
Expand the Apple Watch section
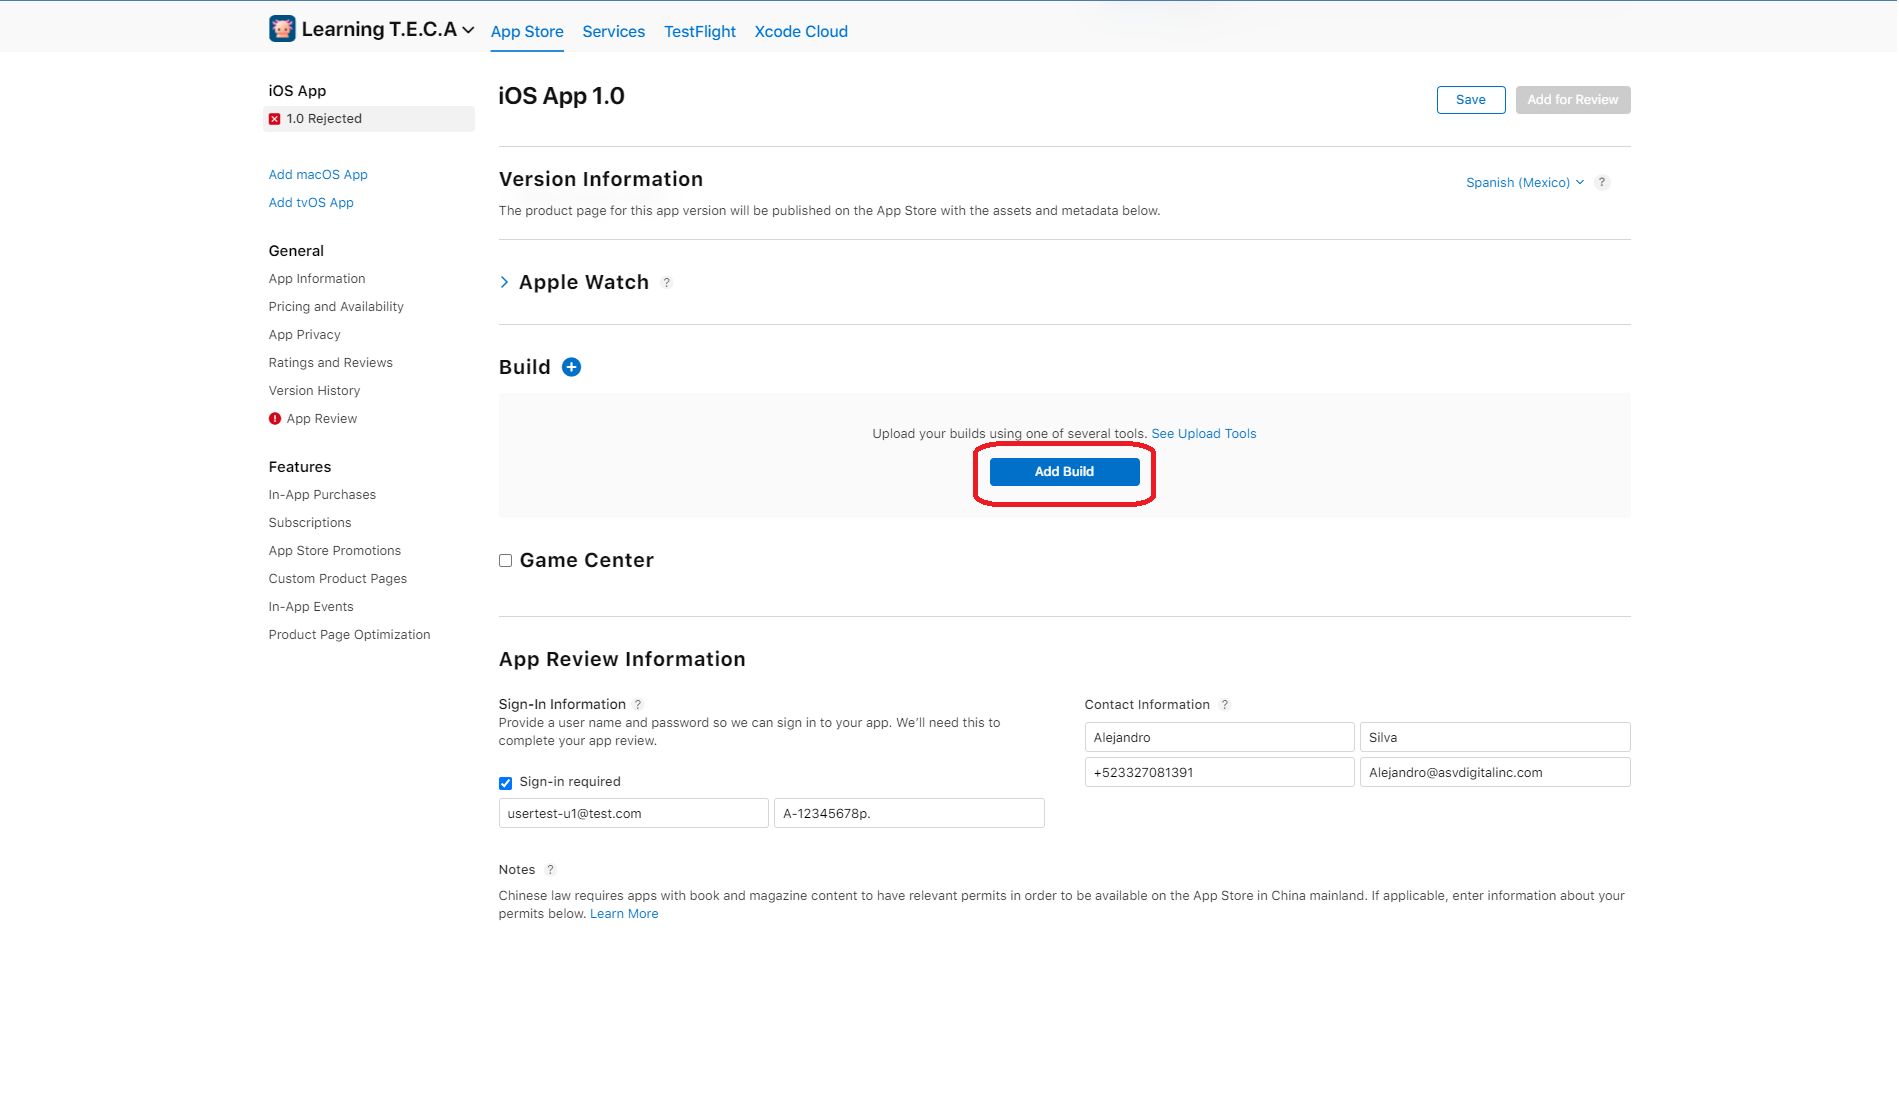(504, 283)
